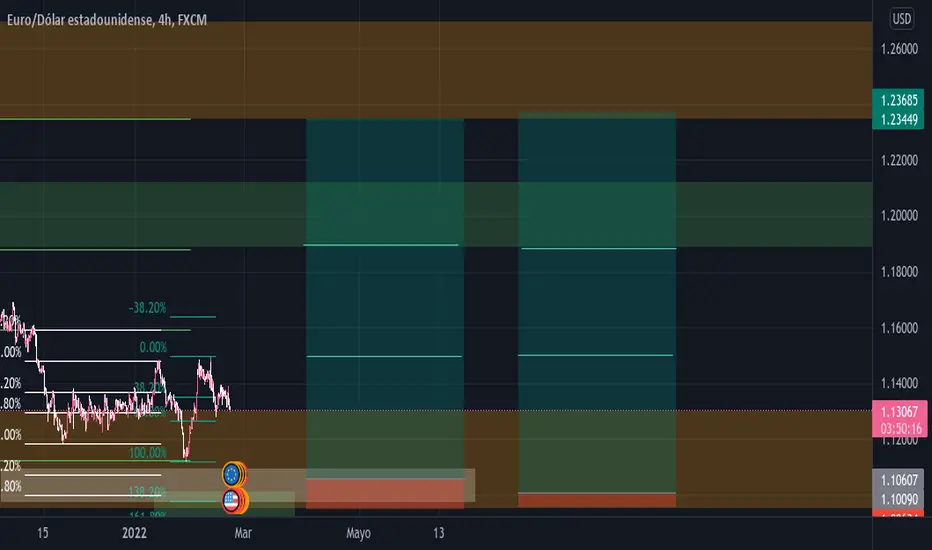Select the green 100.00% Fibonacci level label
932x550 pixels.
click(x=147, y=452)
